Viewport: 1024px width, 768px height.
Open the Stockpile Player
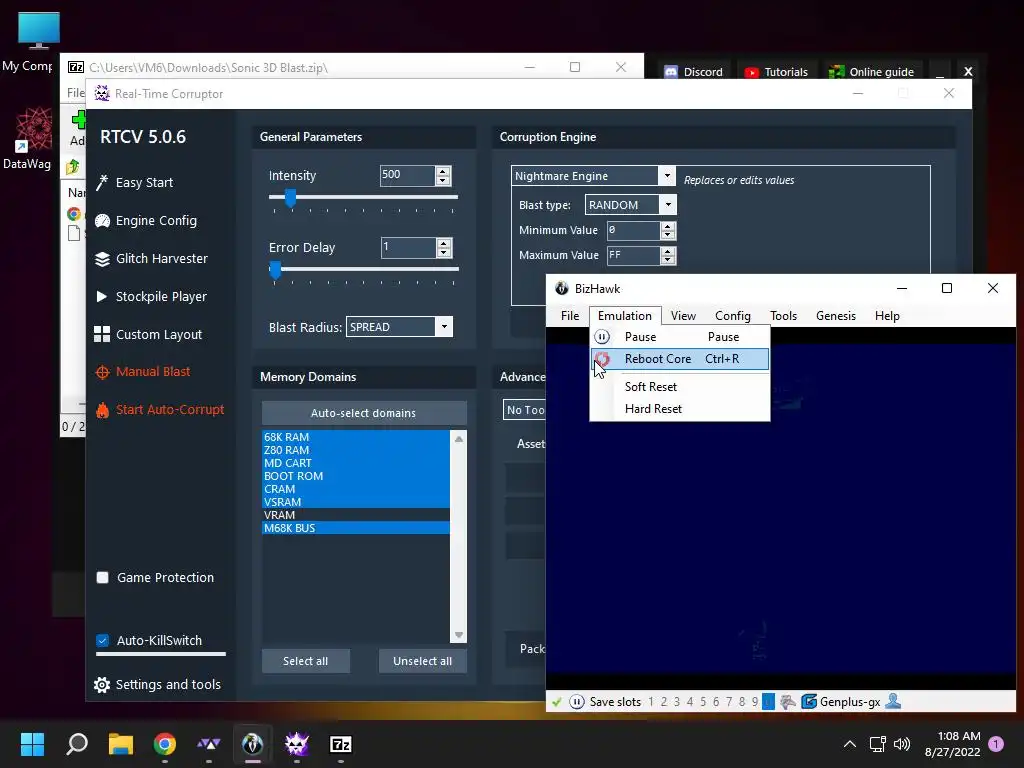[151, 296]
